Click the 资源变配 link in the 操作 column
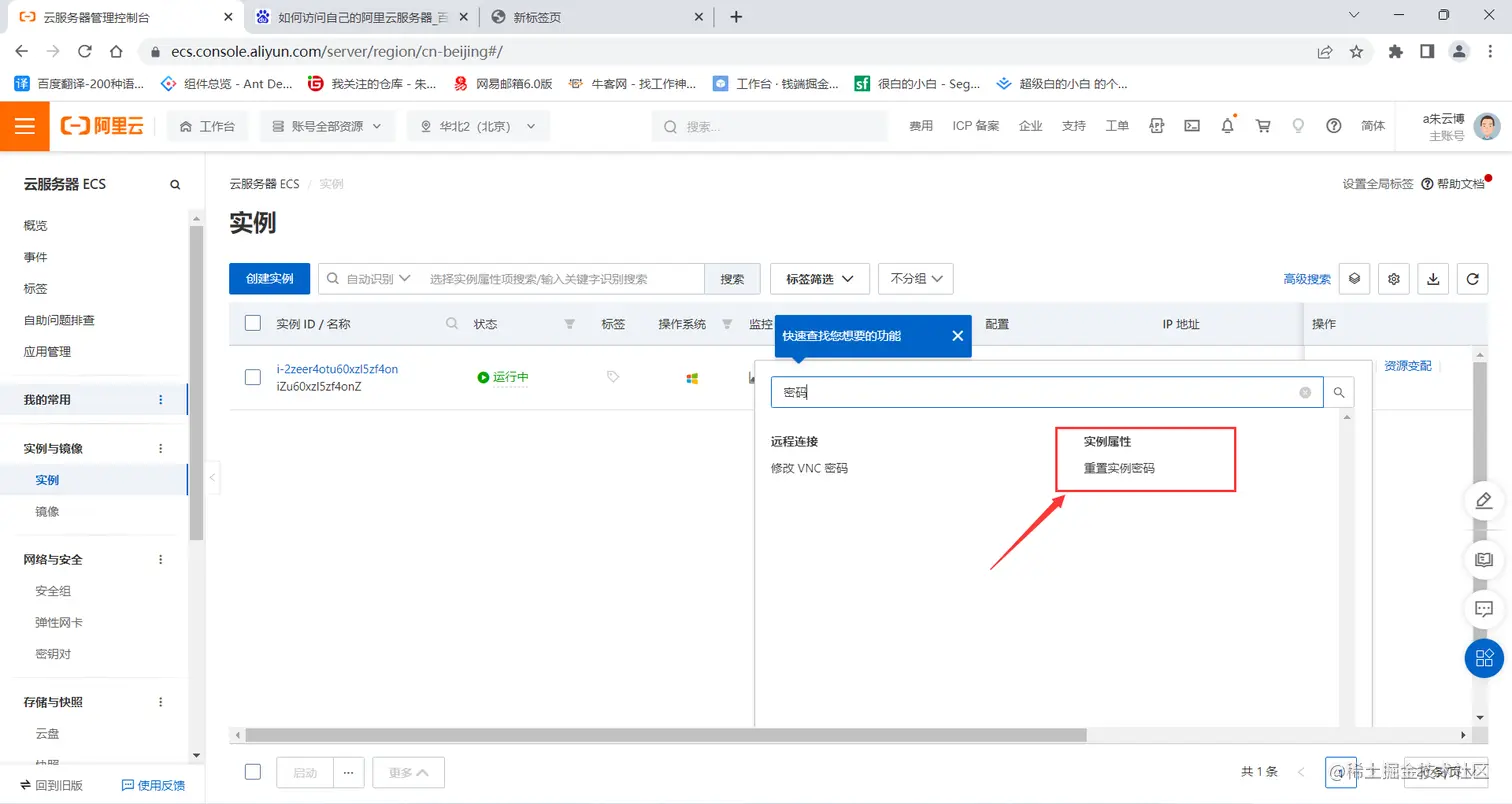The width and height of the screenshot is (1512, 804). (x=1408, y=366)
